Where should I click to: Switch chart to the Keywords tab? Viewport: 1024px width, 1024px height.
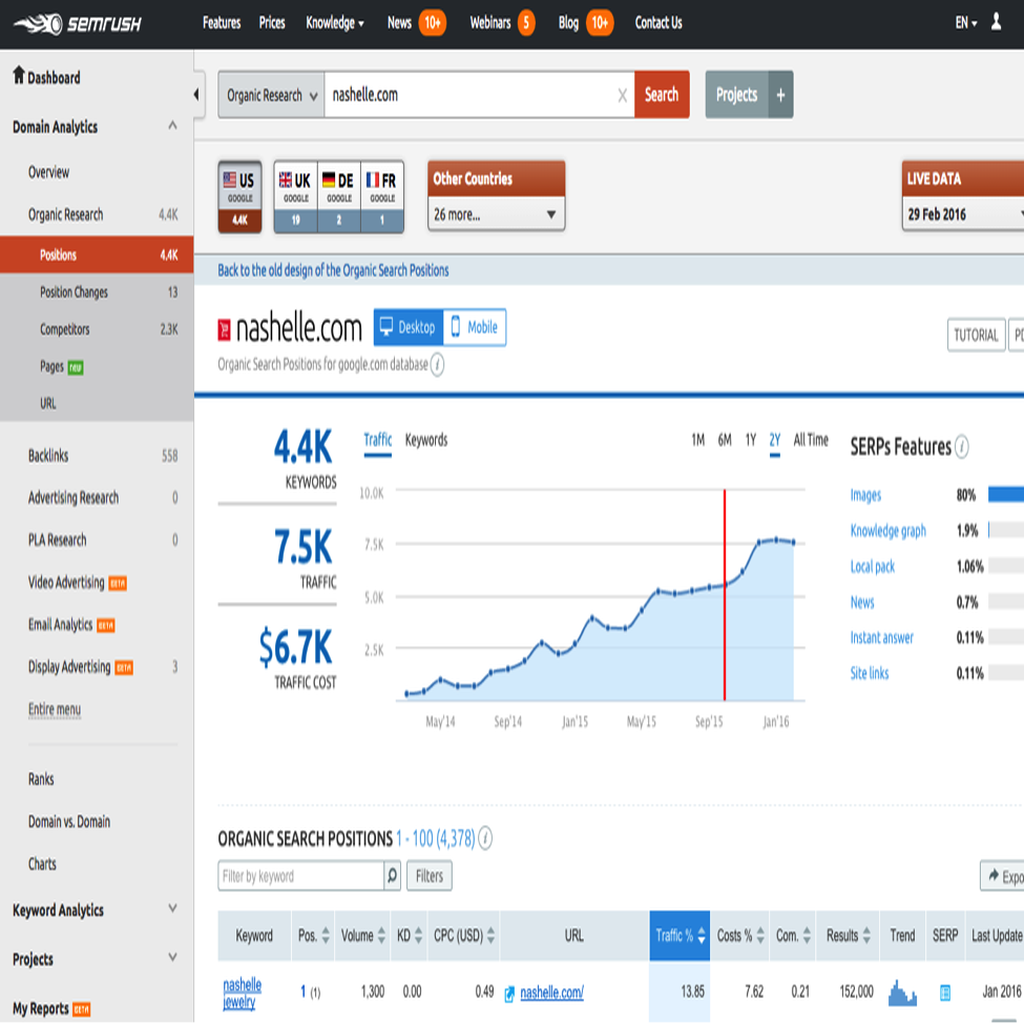click(426, 440)
